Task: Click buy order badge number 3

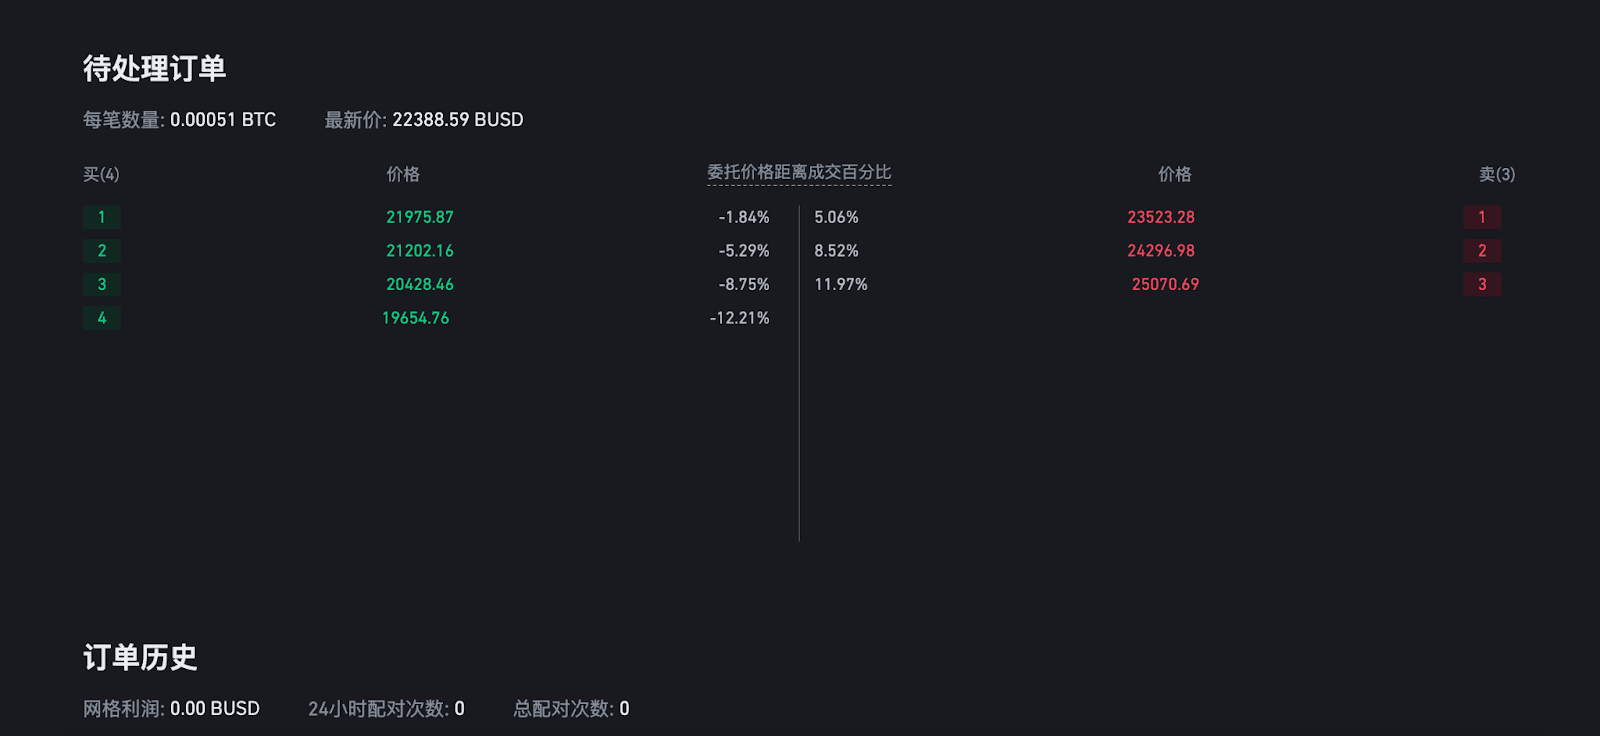Action: pos(102,284)
